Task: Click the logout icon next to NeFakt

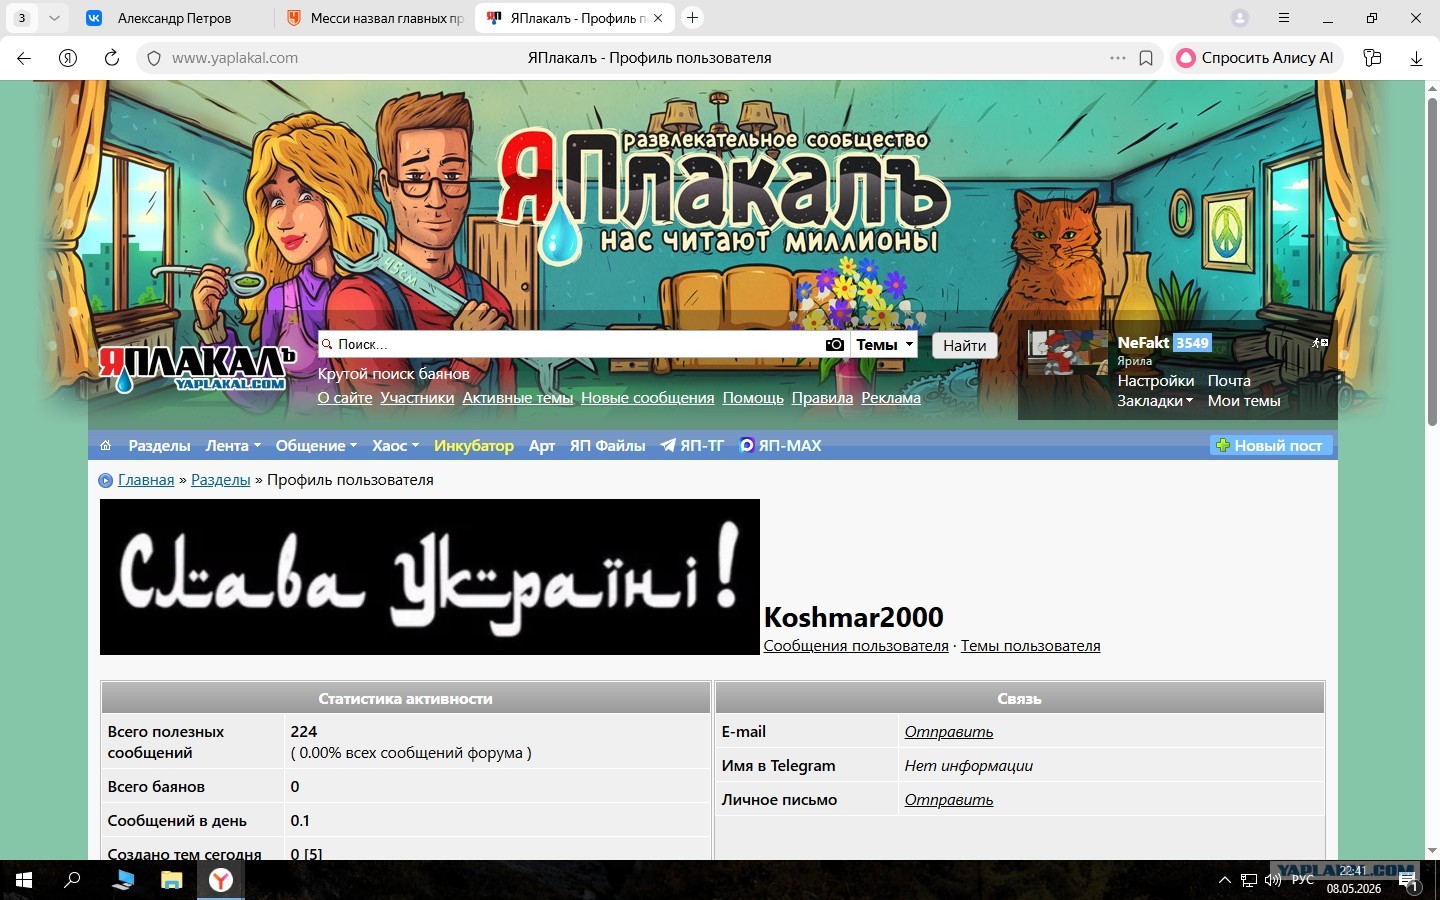Action: [x=1320, y=343]
